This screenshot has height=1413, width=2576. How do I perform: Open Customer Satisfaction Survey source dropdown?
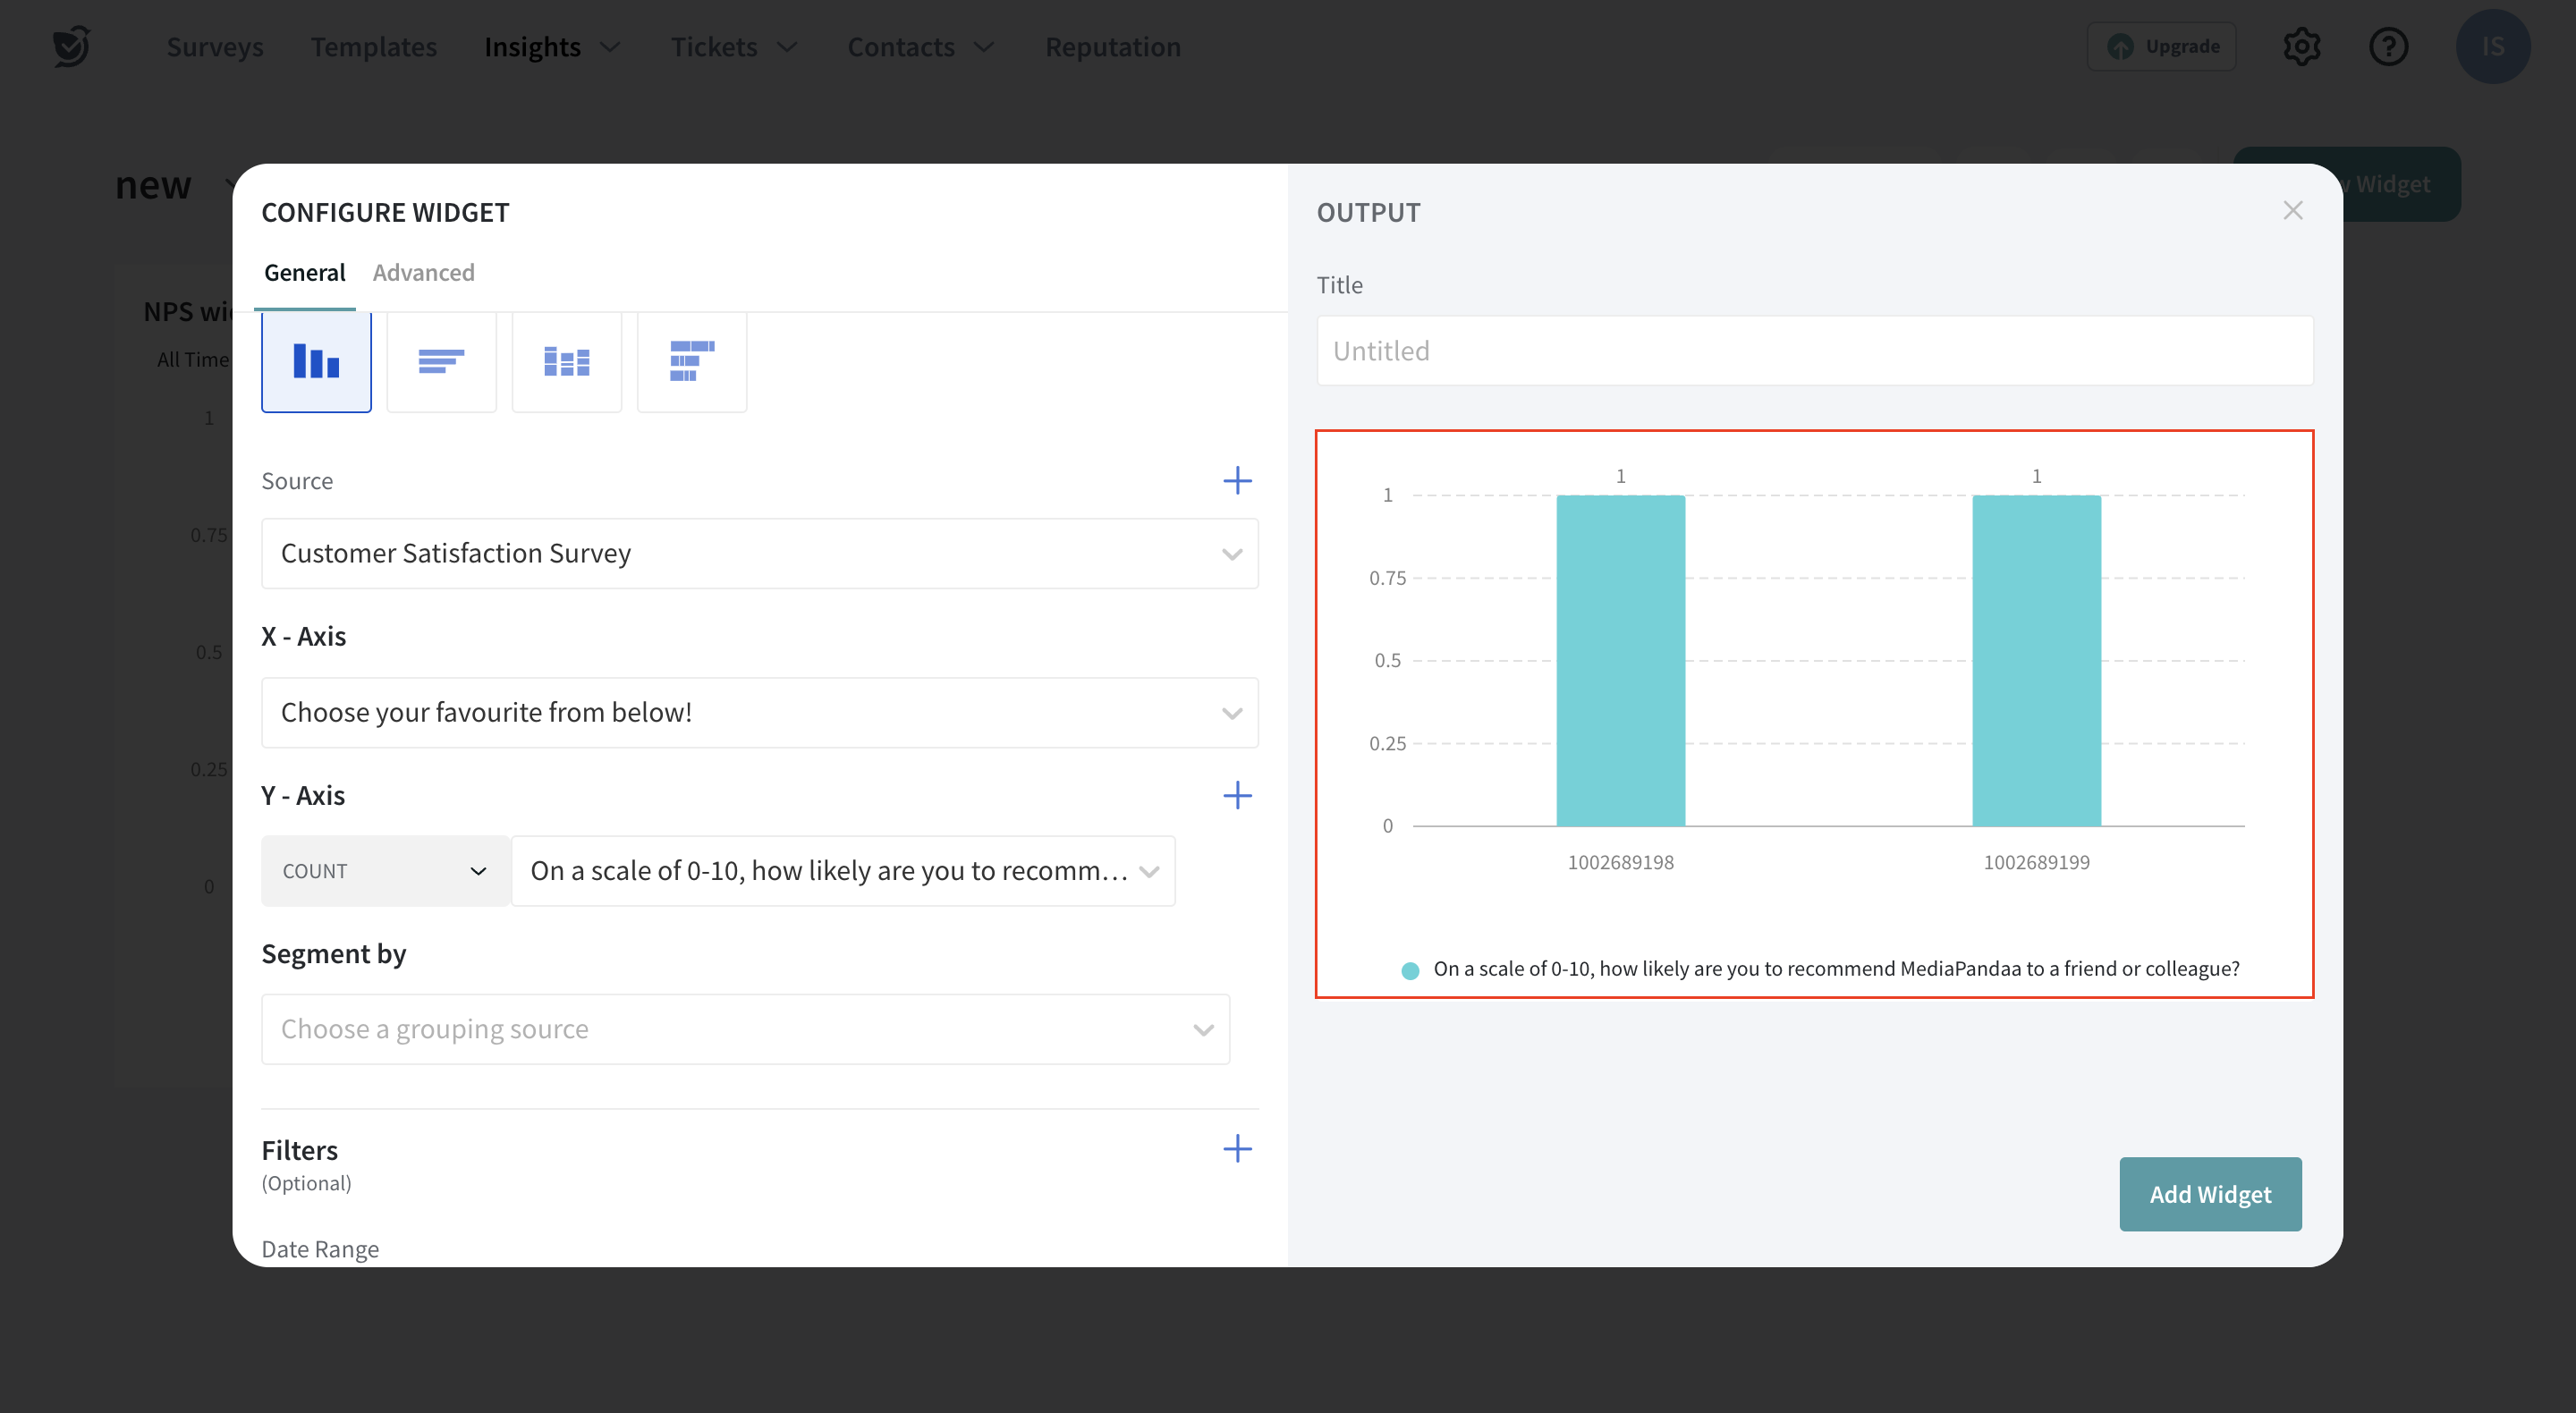click(x=759, y=553)
